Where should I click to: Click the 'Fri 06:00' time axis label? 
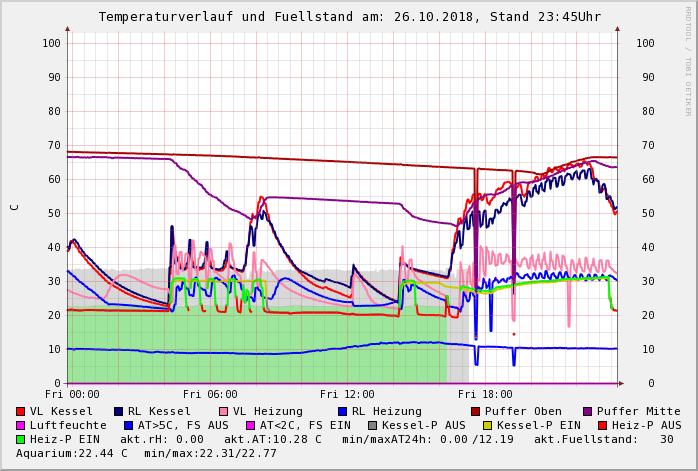(210, 394)
